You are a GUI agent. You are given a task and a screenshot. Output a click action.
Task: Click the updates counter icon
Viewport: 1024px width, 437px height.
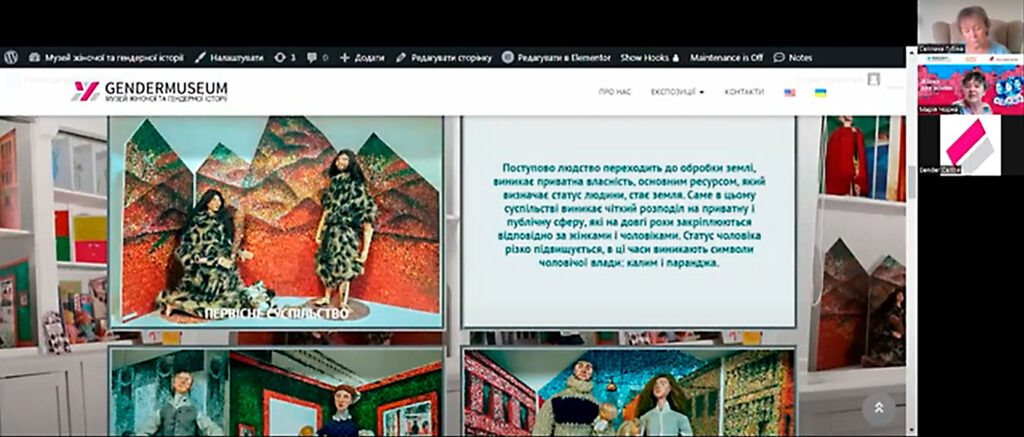[x=284, y=58]
